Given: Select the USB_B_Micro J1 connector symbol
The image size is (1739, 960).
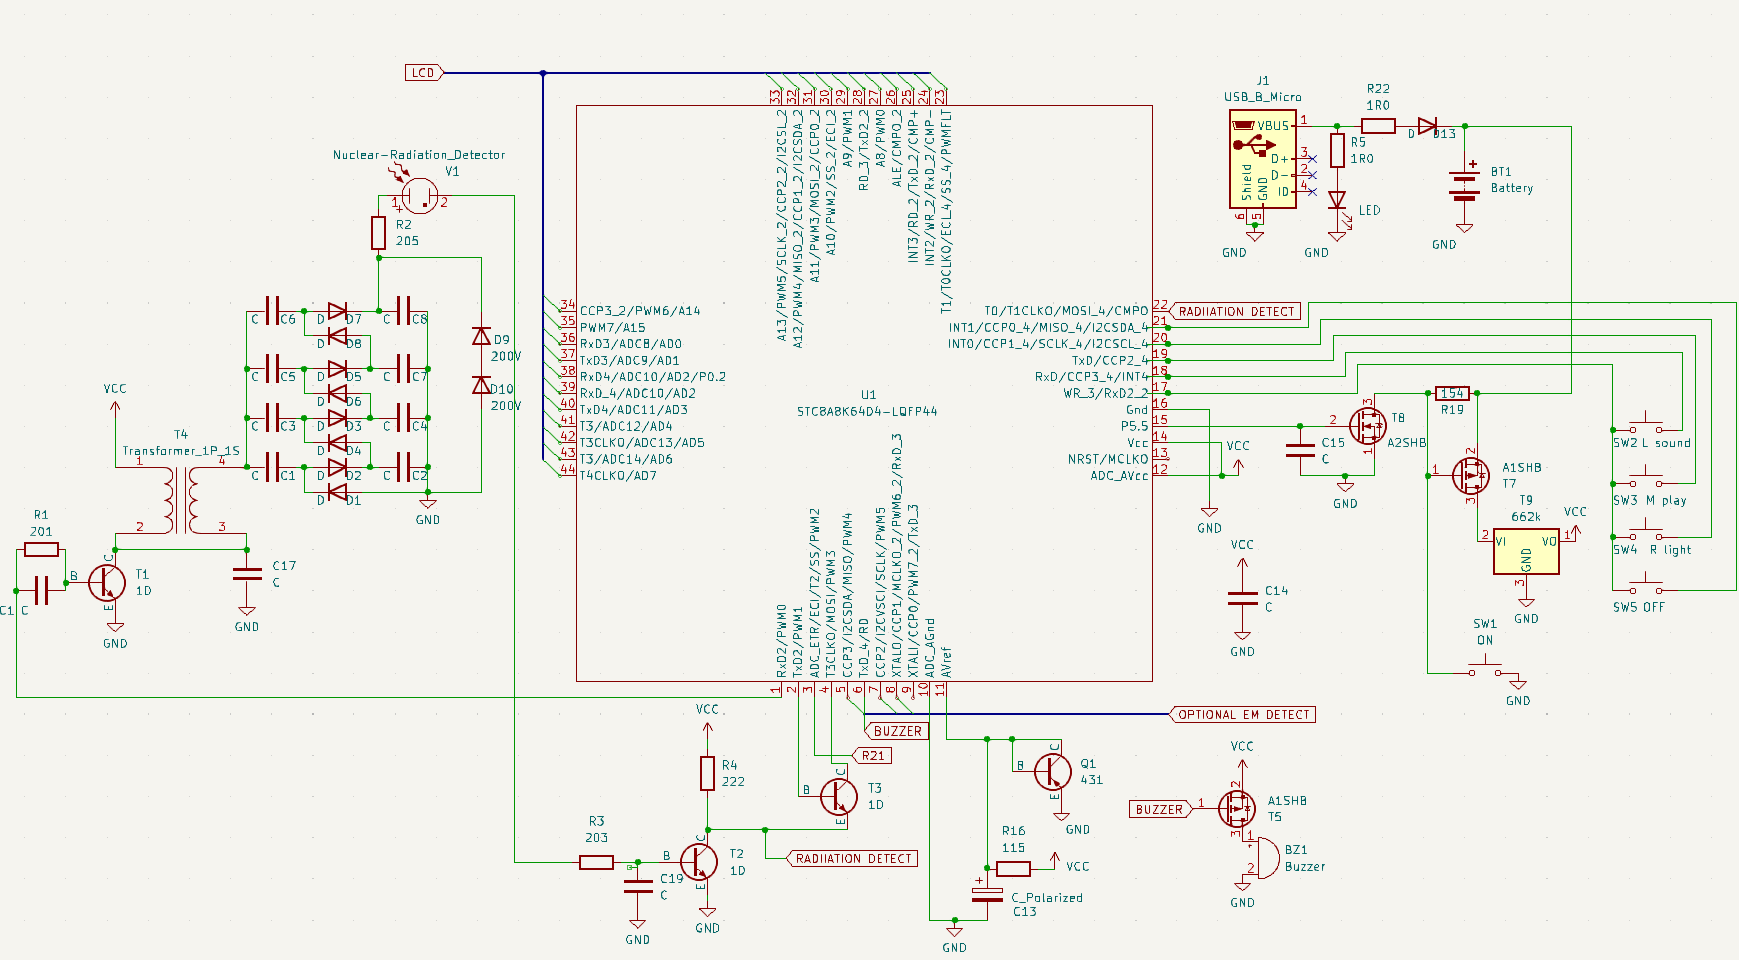Looking at the screenshot, I should [1263, 160].
